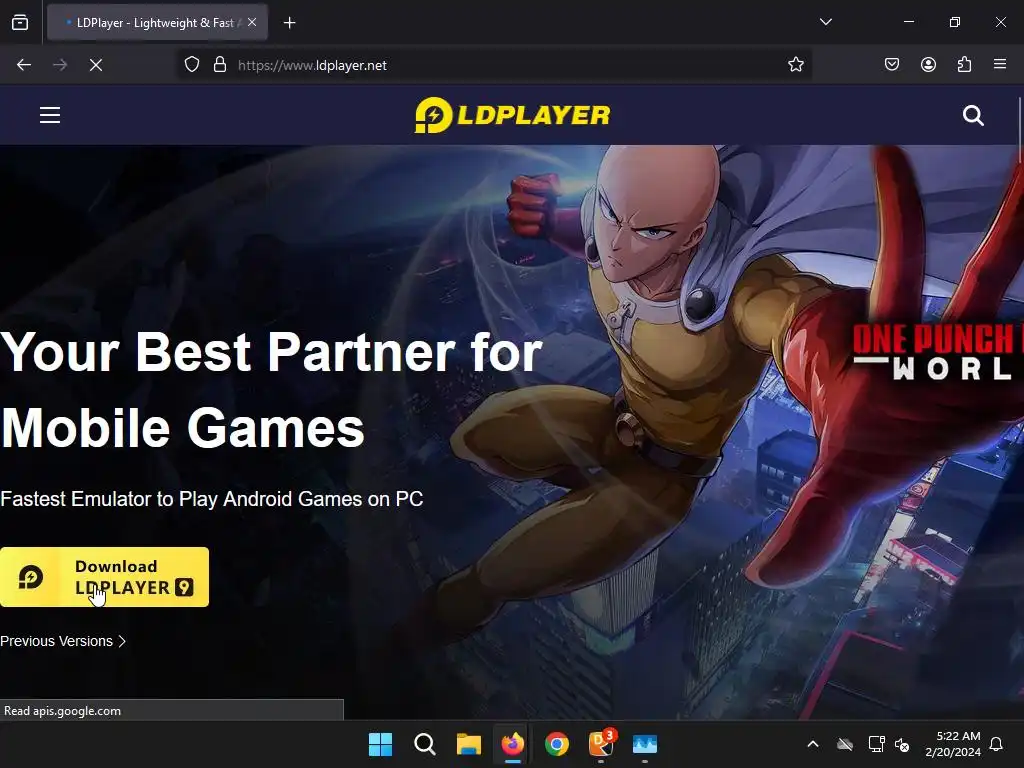Image resolution: width=1024 pixels, height=768 pixels.
Task: Expand the list all tabs chevron
Action: pyautogui.click(x=825, y=22)
